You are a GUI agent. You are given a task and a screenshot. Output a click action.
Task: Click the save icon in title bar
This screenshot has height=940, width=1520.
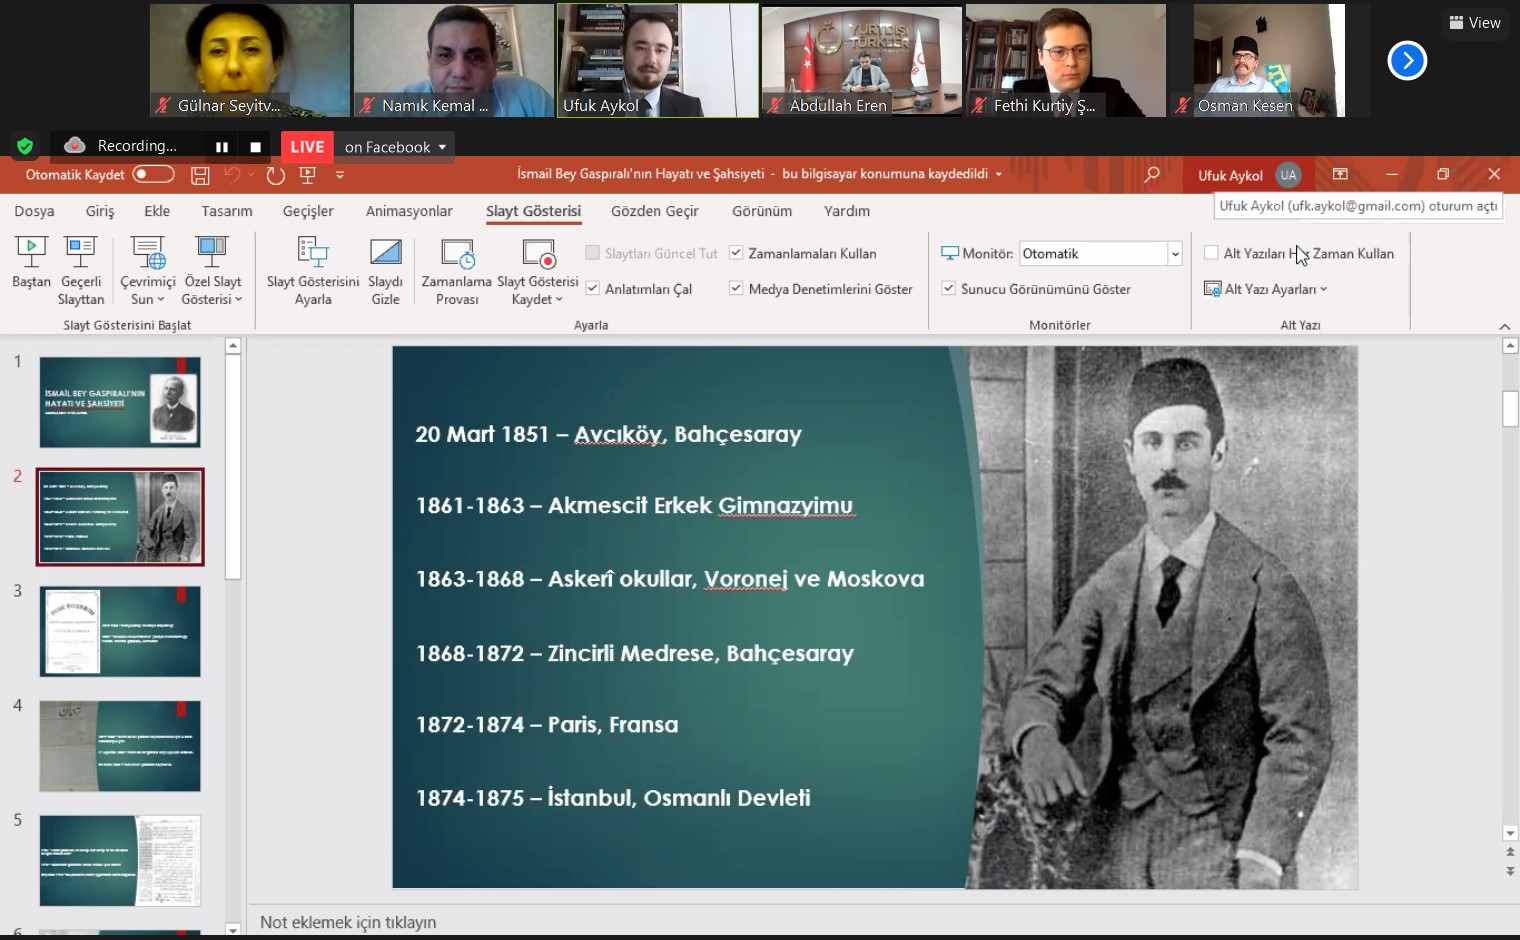tap(200, 175)
